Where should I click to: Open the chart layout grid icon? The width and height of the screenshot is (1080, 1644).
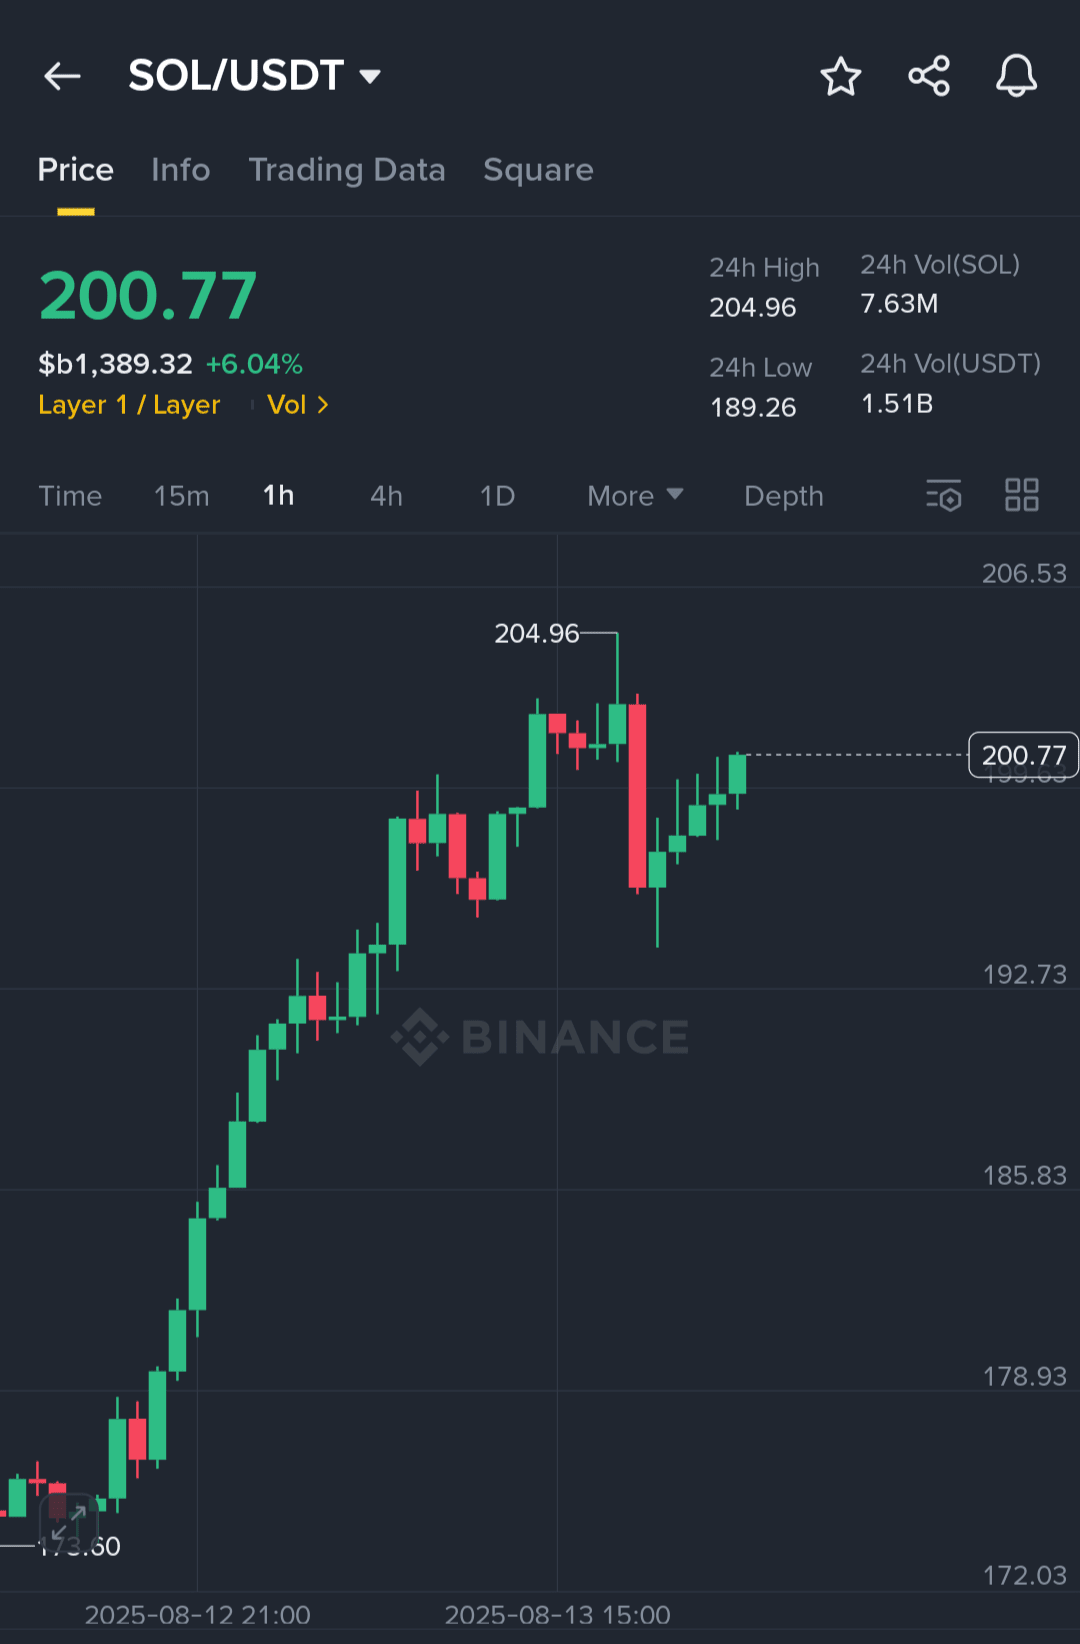point(1022,495)
